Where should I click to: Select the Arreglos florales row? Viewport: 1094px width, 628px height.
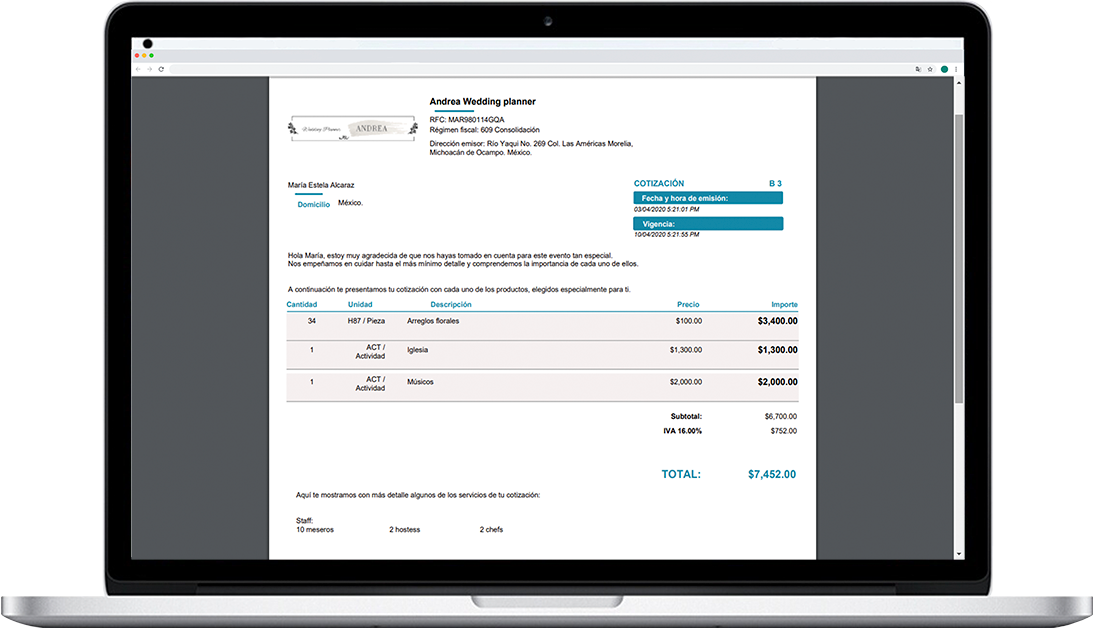pyautogui.click(x=433, y=321)
